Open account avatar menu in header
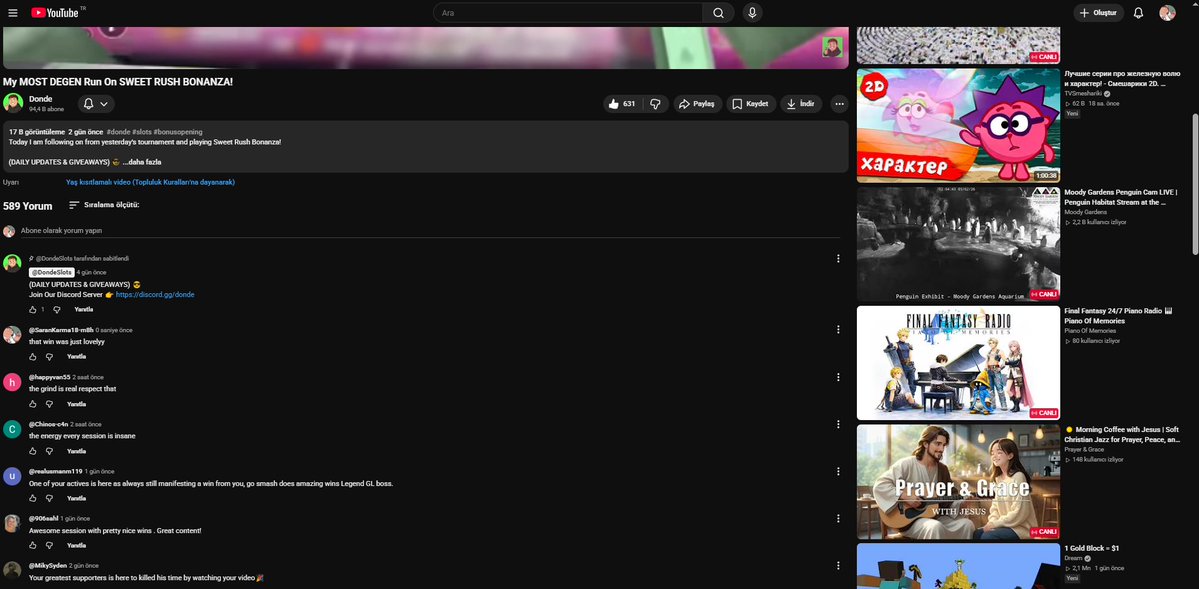This screenshot has height=589, width=1199. click(x=1167, y=13)
